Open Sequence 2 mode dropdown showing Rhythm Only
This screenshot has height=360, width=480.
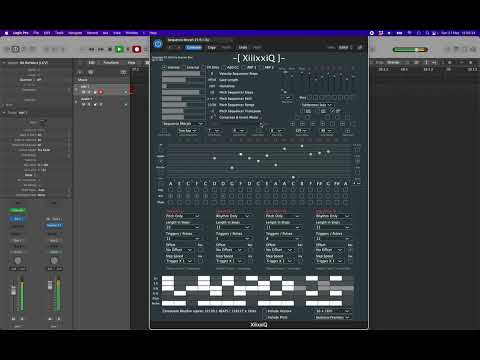coord(233,216)
